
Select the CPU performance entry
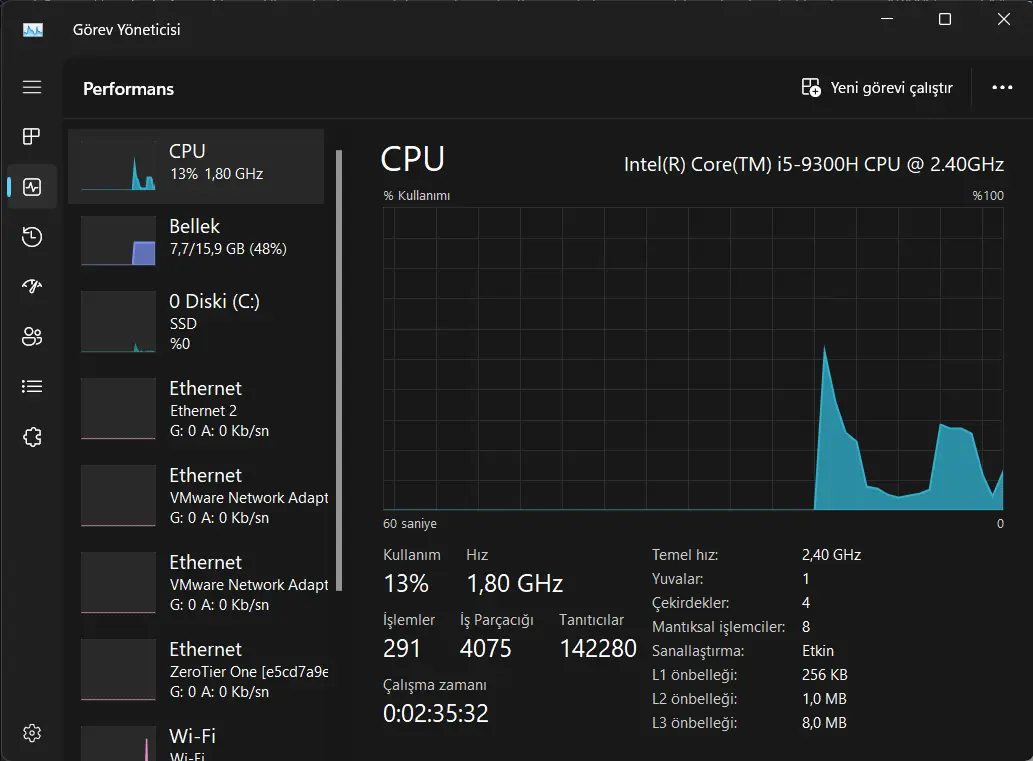[x=196, y=166]
